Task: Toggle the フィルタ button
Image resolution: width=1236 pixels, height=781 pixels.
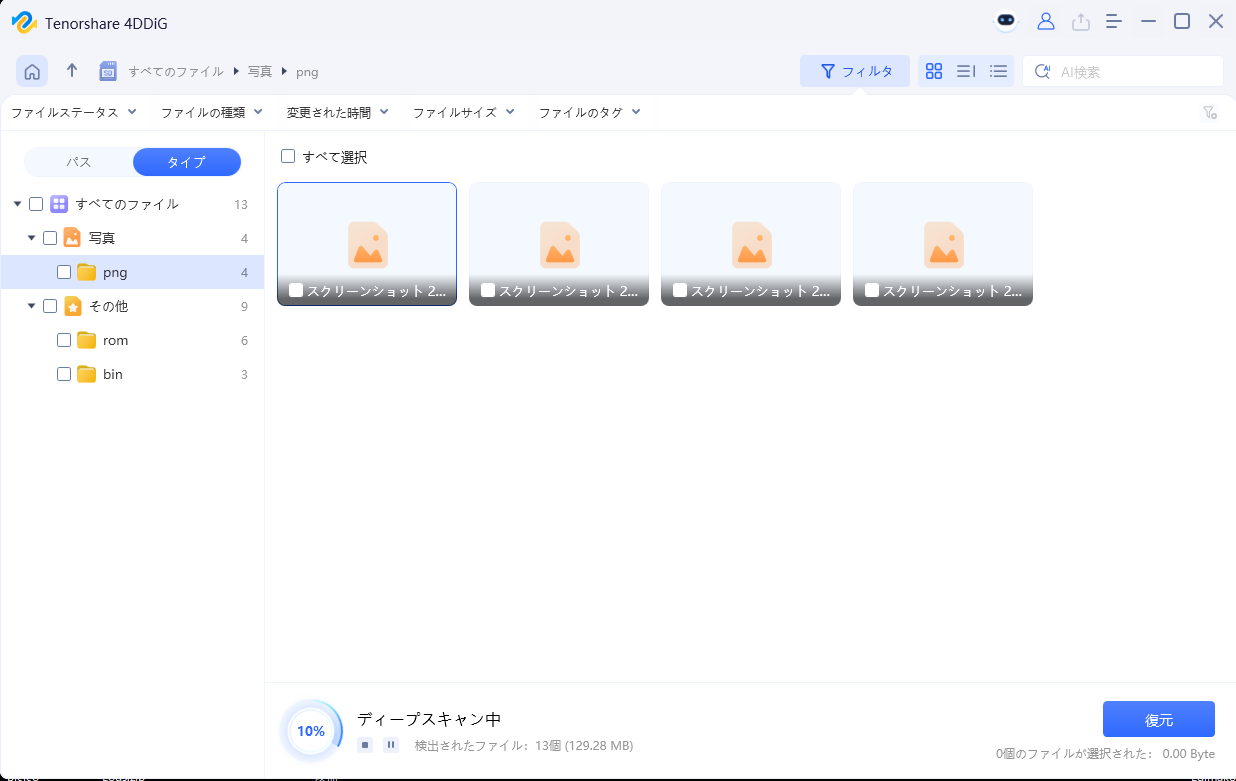Action: (x=855, y=71)
